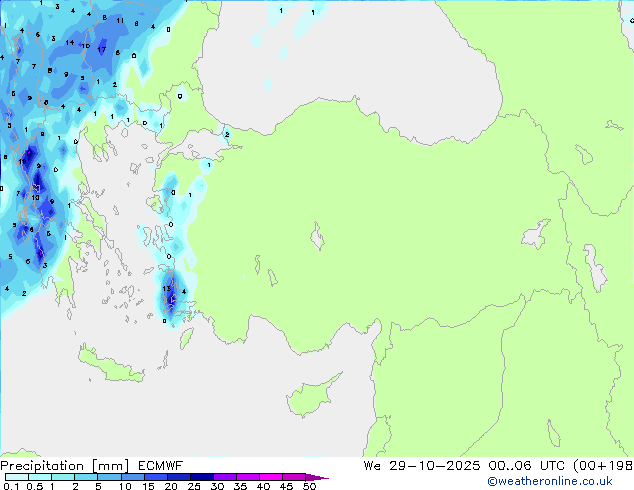Image resolution: width=634 pixels, height=490 pixels.
Task: Click the '17' precipitation value on the map
Action: [101, 50]
